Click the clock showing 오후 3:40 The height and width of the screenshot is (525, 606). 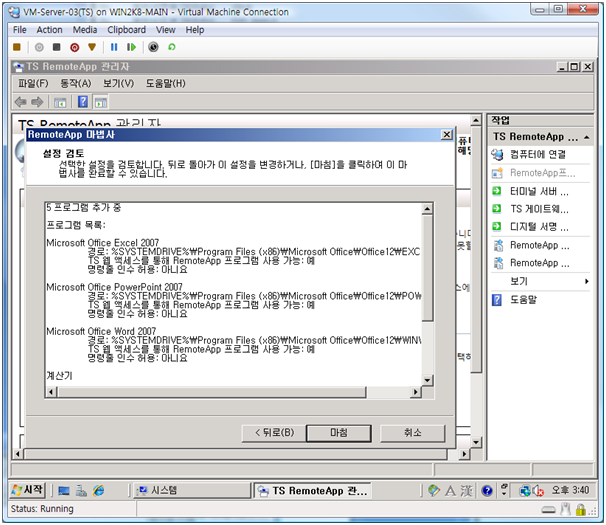tap(570, 490)
